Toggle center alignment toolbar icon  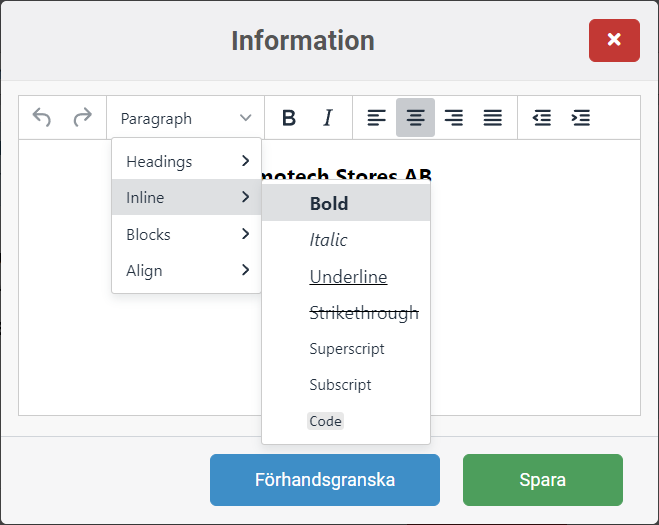415,118
